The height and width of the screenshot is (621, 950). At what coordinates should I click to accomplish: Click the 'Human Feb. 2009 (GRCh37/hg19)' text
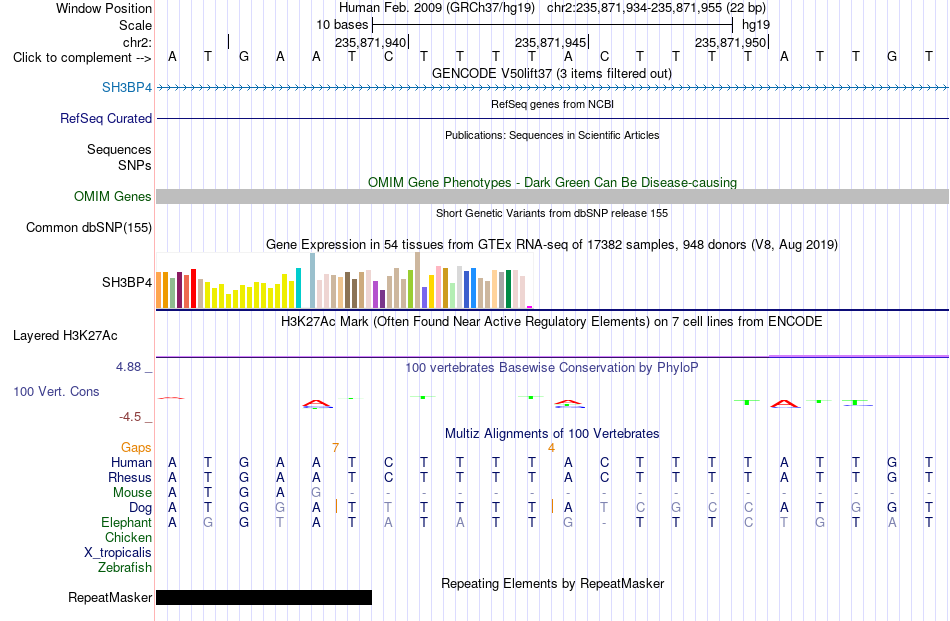point(437,8)
